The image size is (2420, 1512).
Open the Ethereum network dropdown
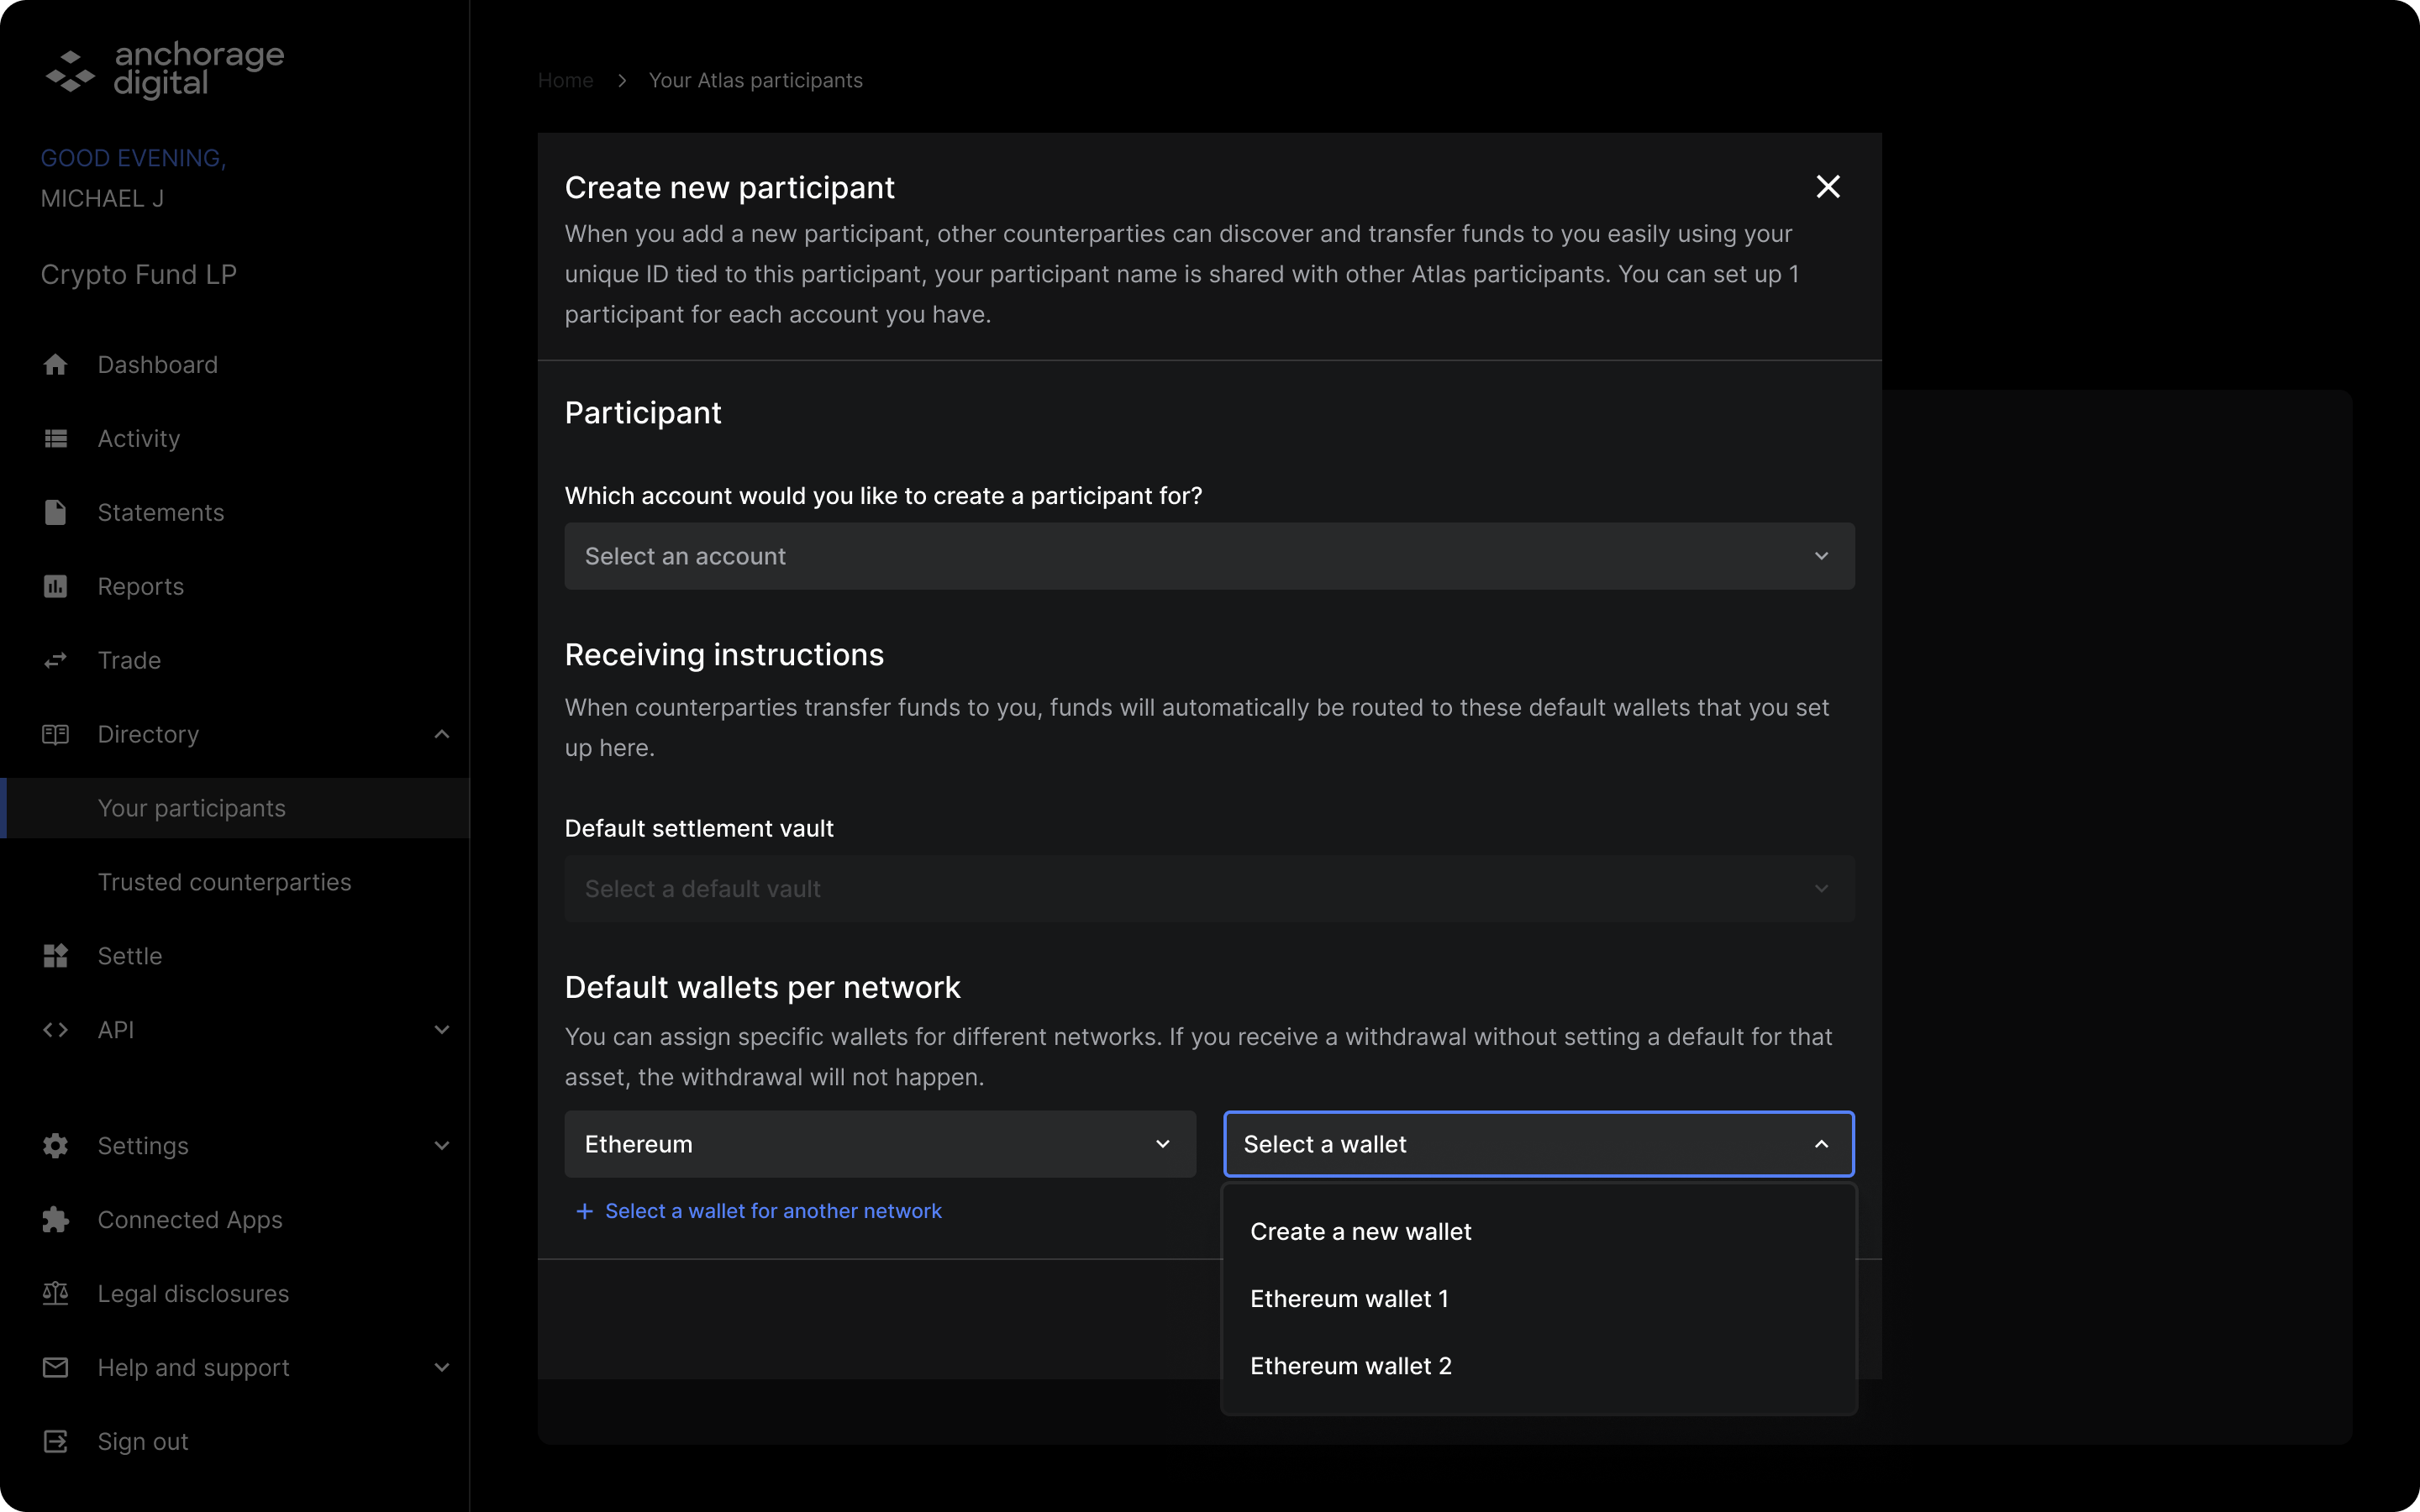point(880,1144)
